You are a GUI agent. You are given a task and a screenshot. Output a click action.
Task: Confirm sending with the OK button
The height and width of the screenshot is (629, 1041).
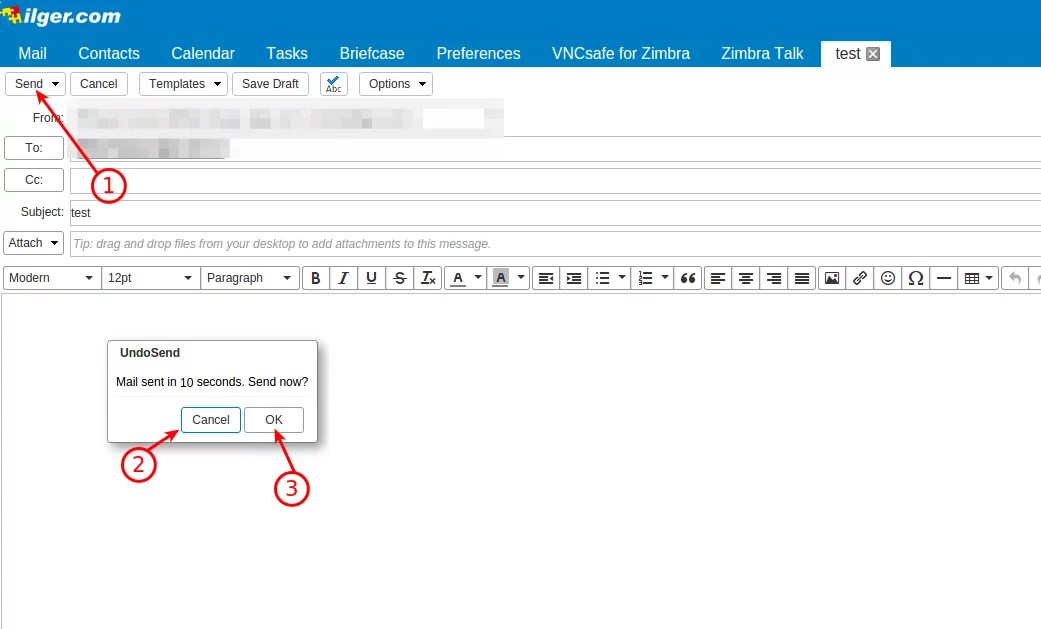(274, 419)
